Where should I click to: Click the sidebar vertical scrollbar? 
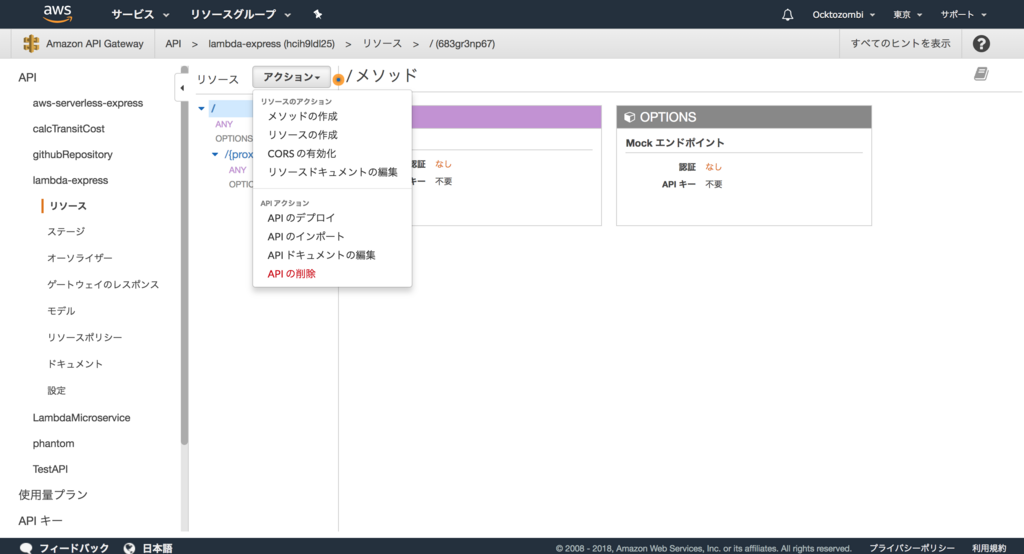coord(184,255)
